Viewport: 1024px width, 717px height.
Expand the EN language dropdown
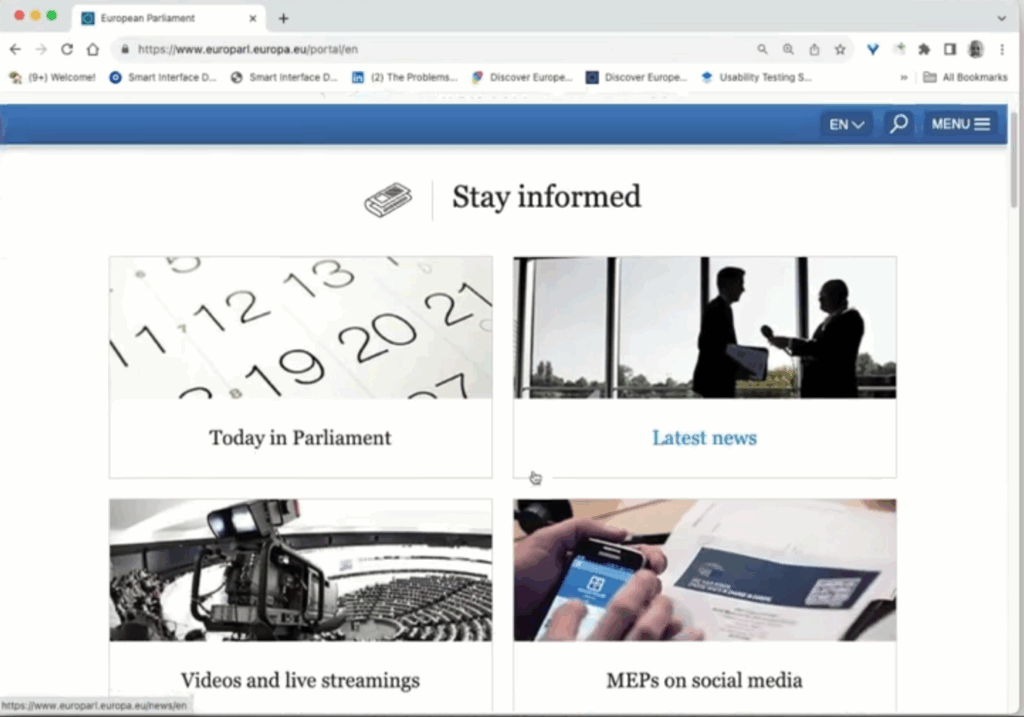click(x=846, y=124)
